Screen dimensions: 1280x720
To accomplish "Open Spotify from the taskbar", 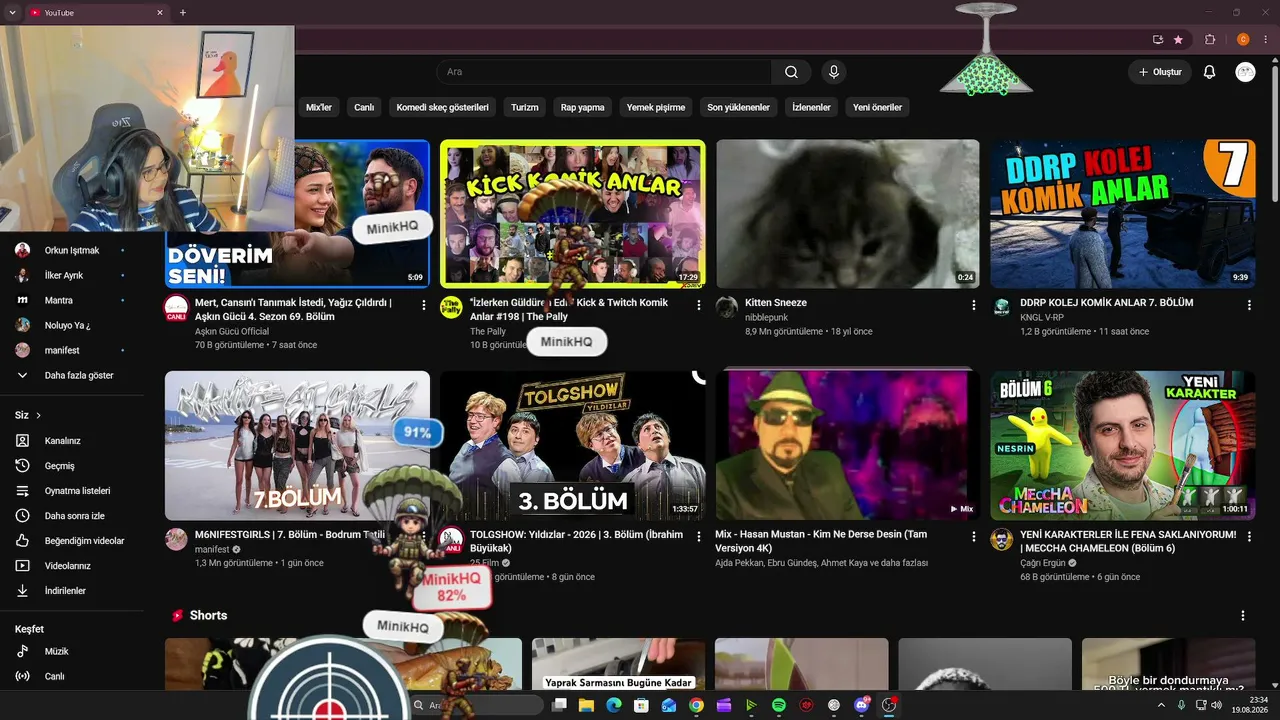I will tap(779, 705).
